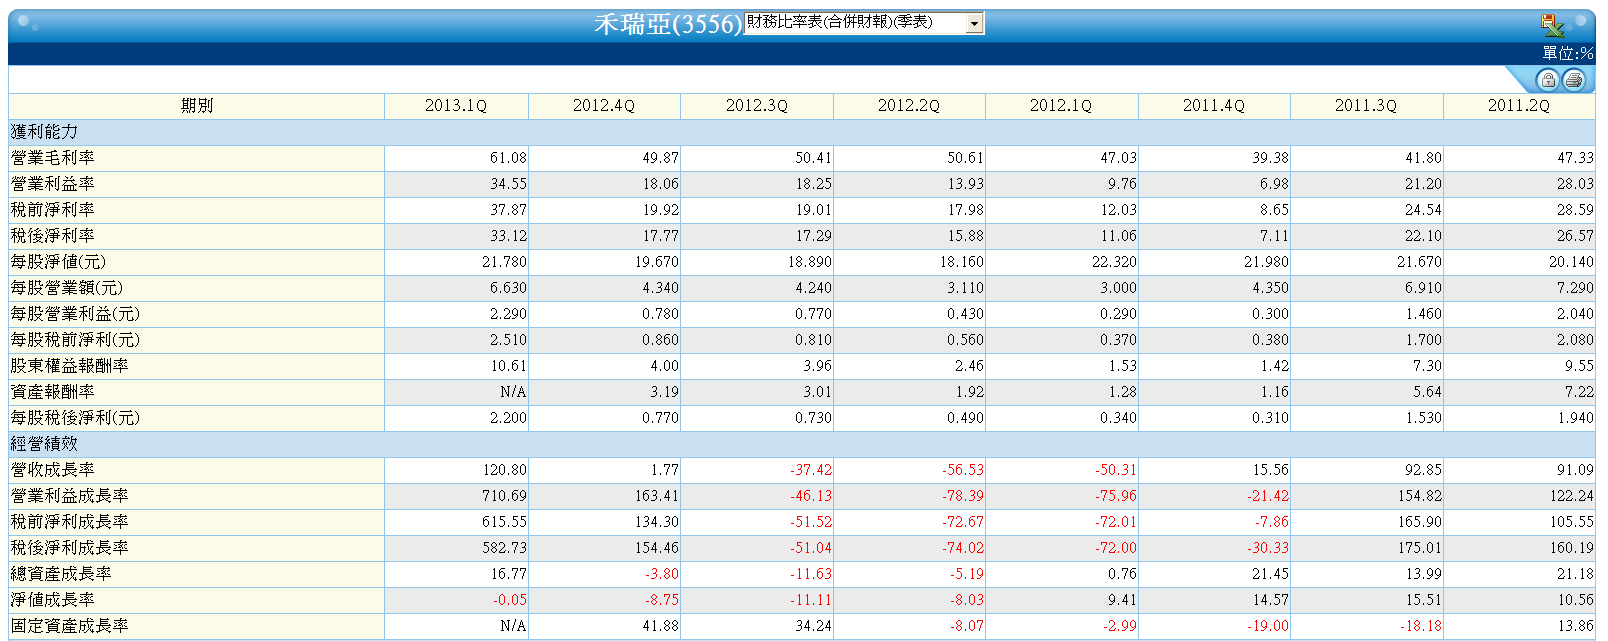Click the 9.55 value in 股東權益報酬率 row
1608x641 pixels.
1579,366
